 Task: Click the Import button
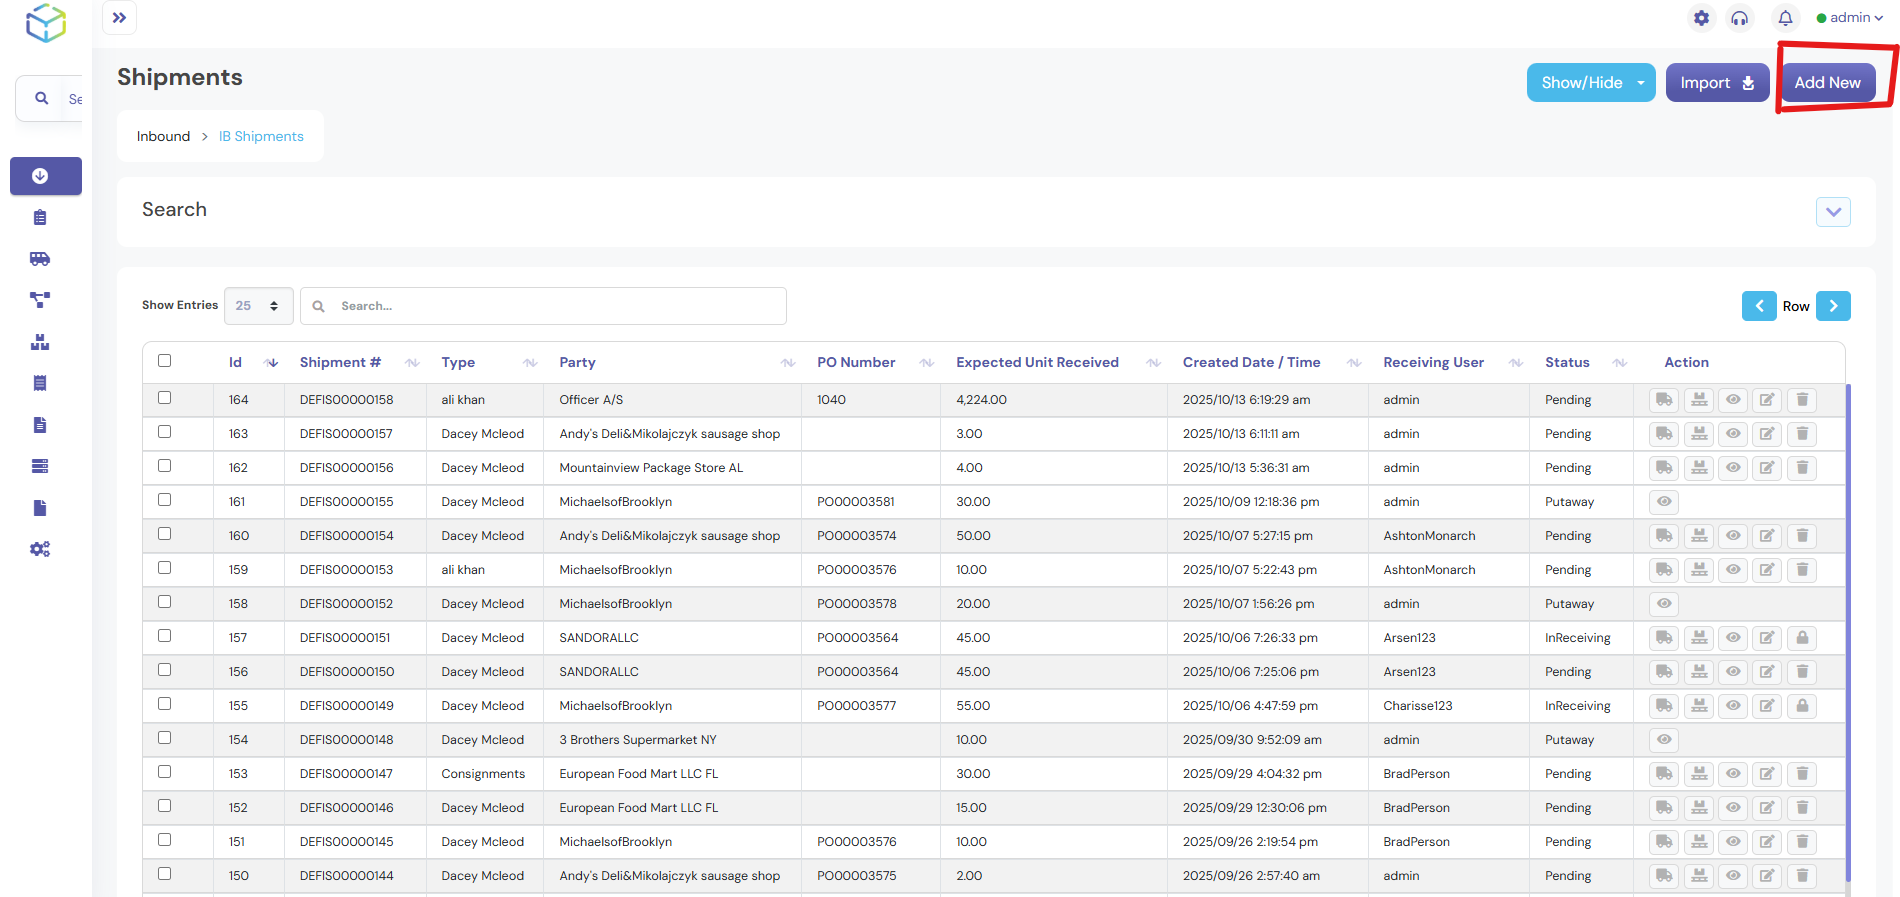pyautogui.click(x=1716, y=83)
